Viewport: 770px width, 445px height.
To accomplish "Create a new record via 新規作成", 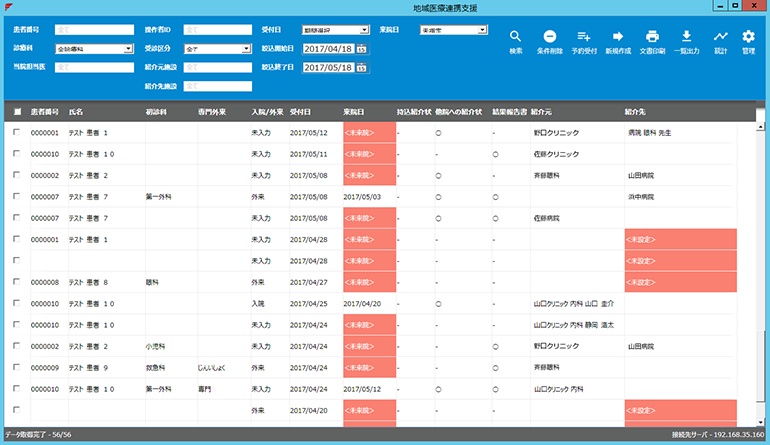I will click(x=618, y=42).
